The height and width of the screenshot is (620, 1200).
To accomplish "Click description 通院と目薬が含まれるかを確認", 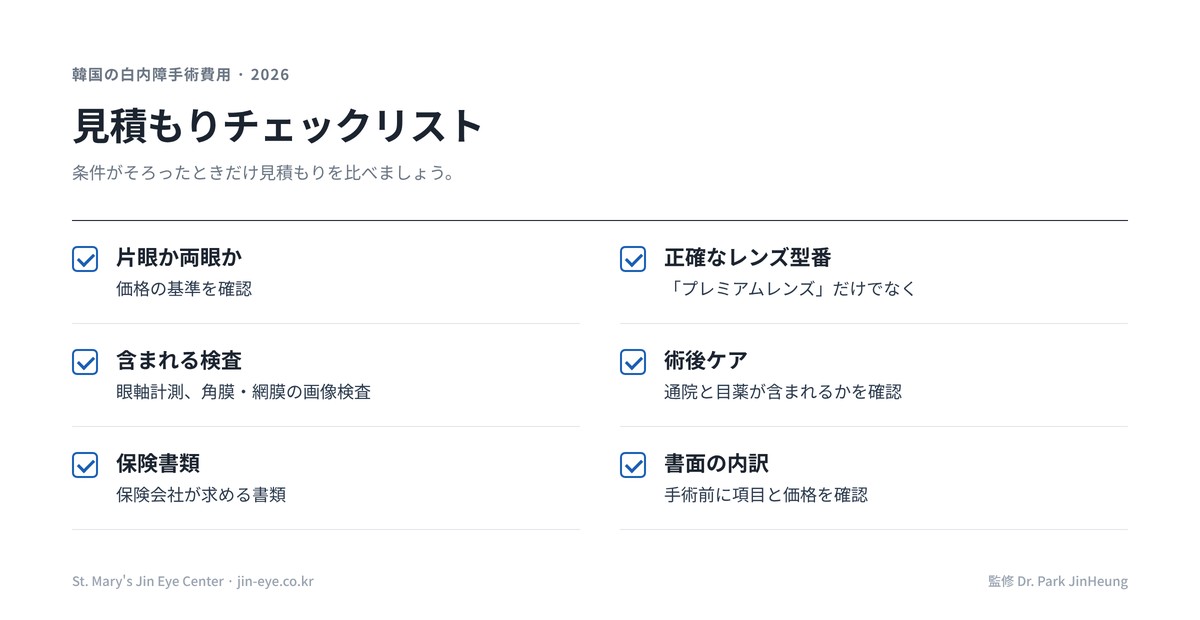I will pyautogui.click(x=783, y=392).
